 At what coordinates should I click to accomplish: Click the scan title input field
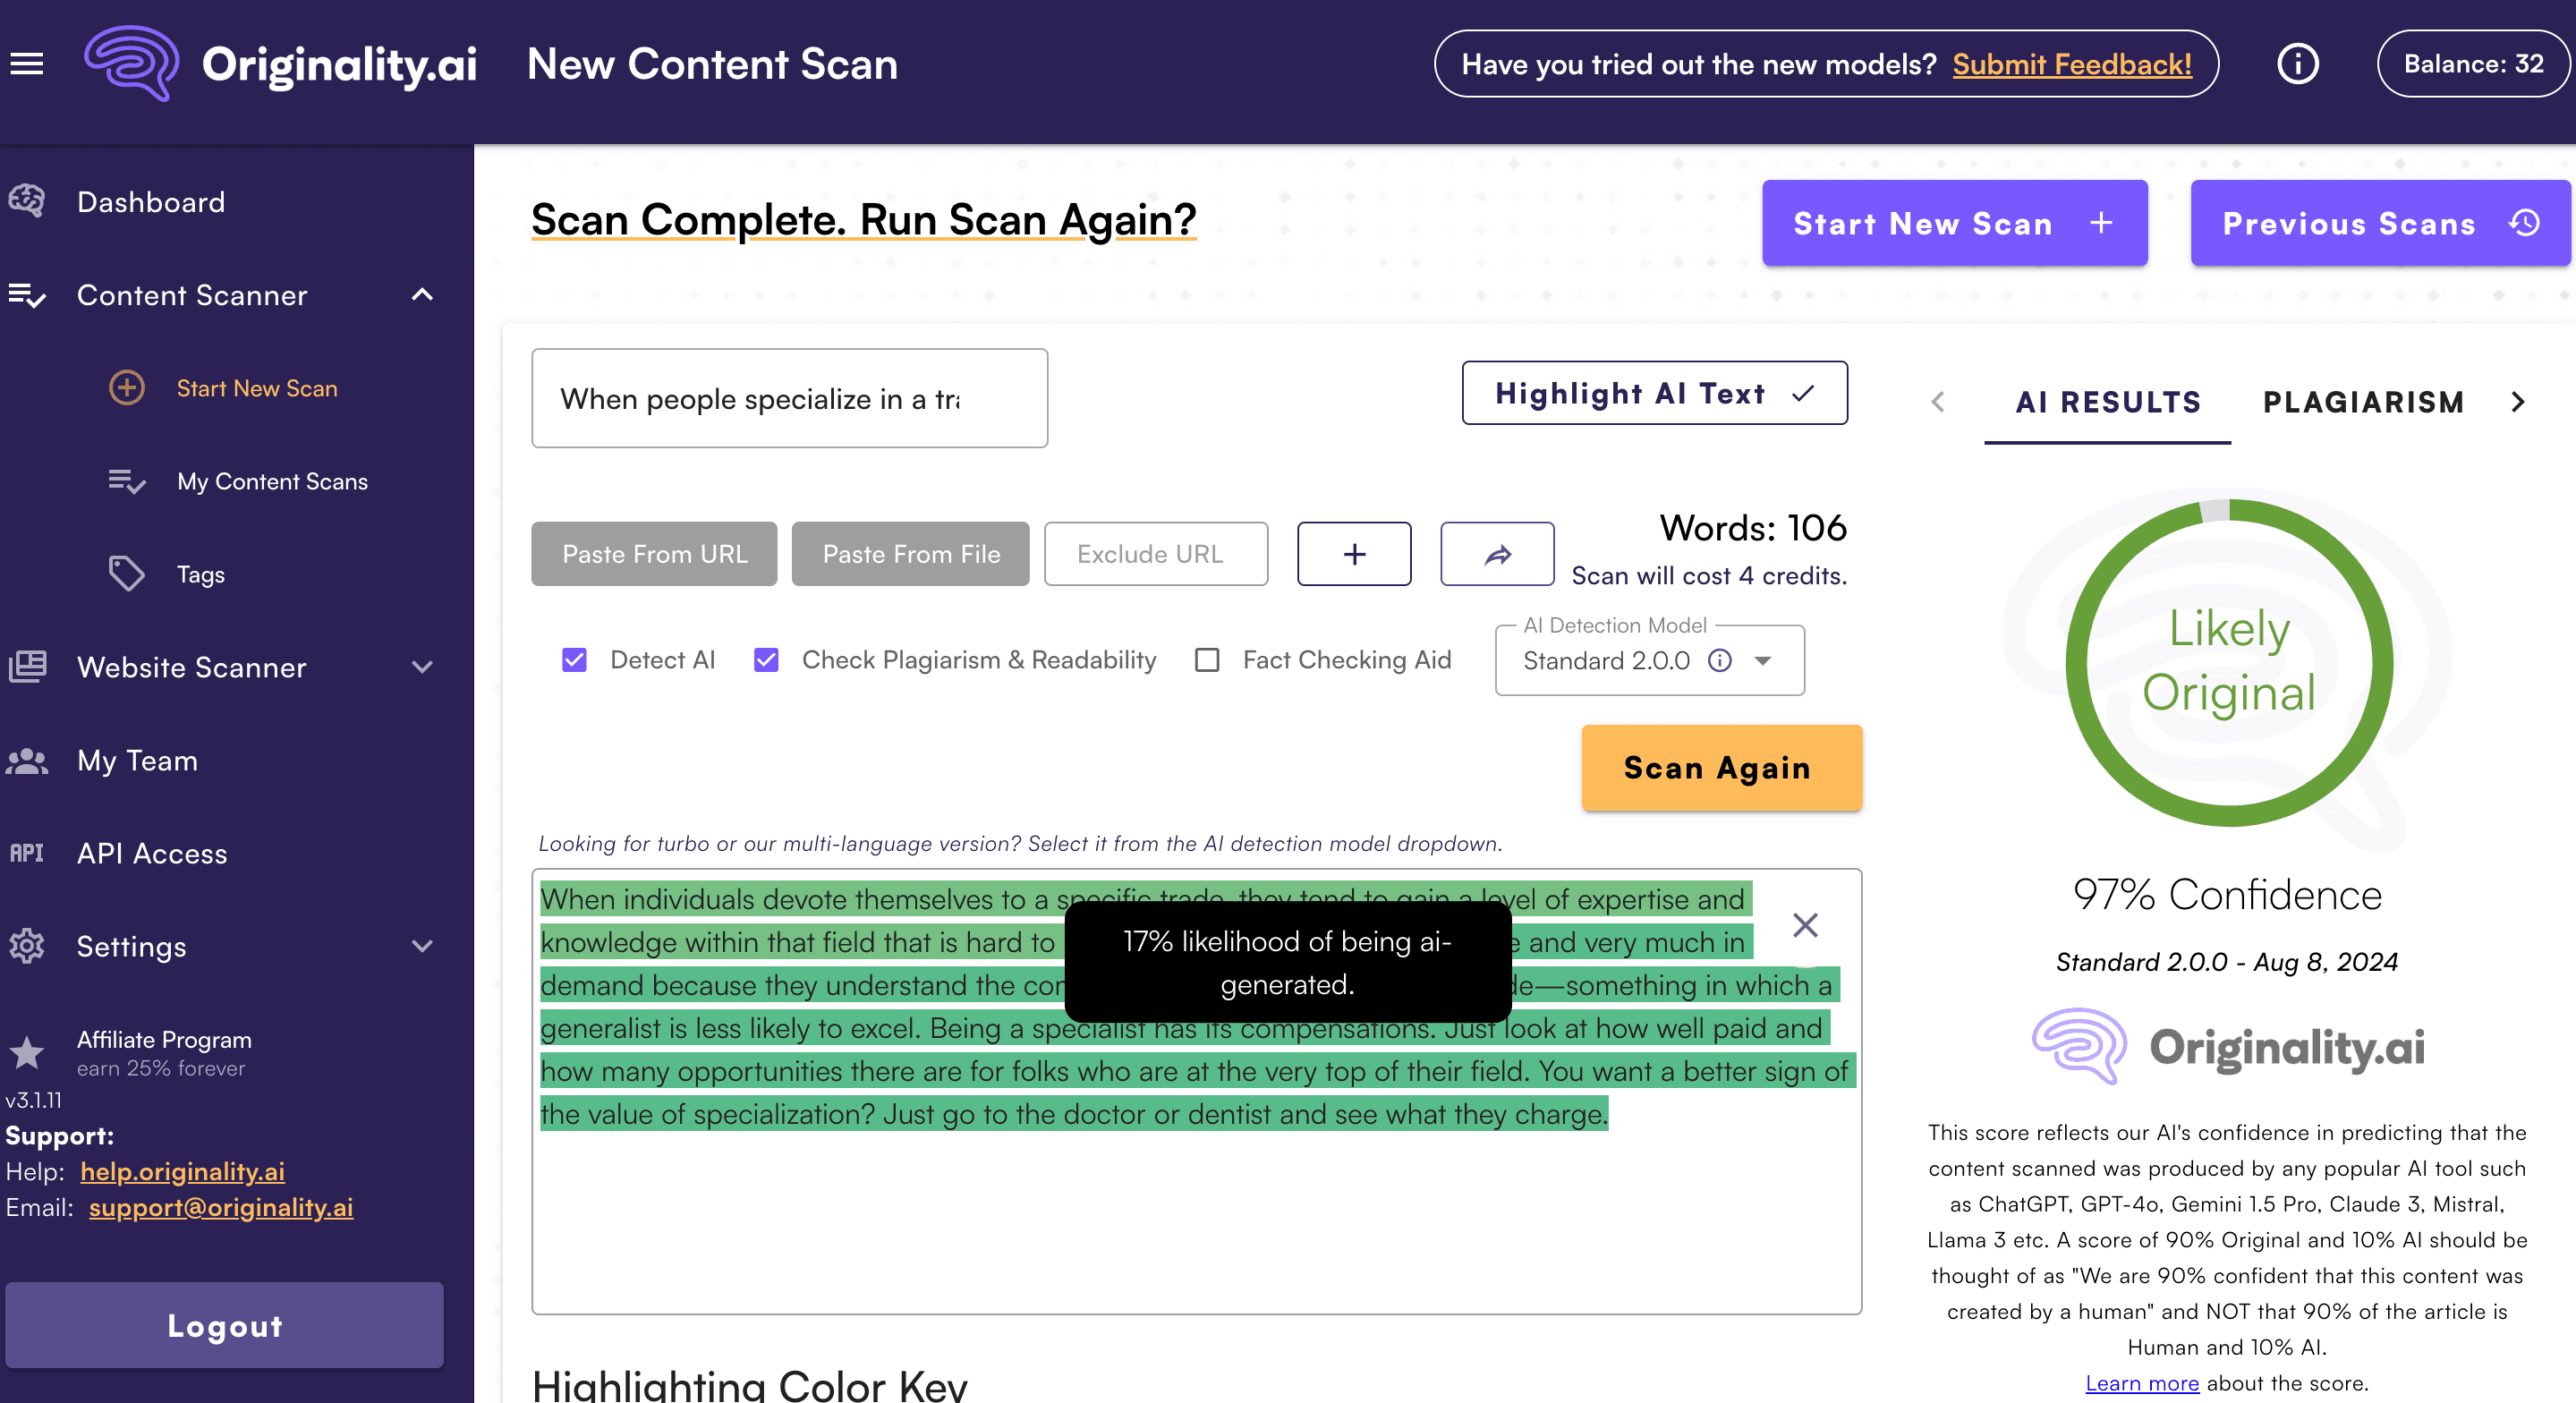point(789,399)
